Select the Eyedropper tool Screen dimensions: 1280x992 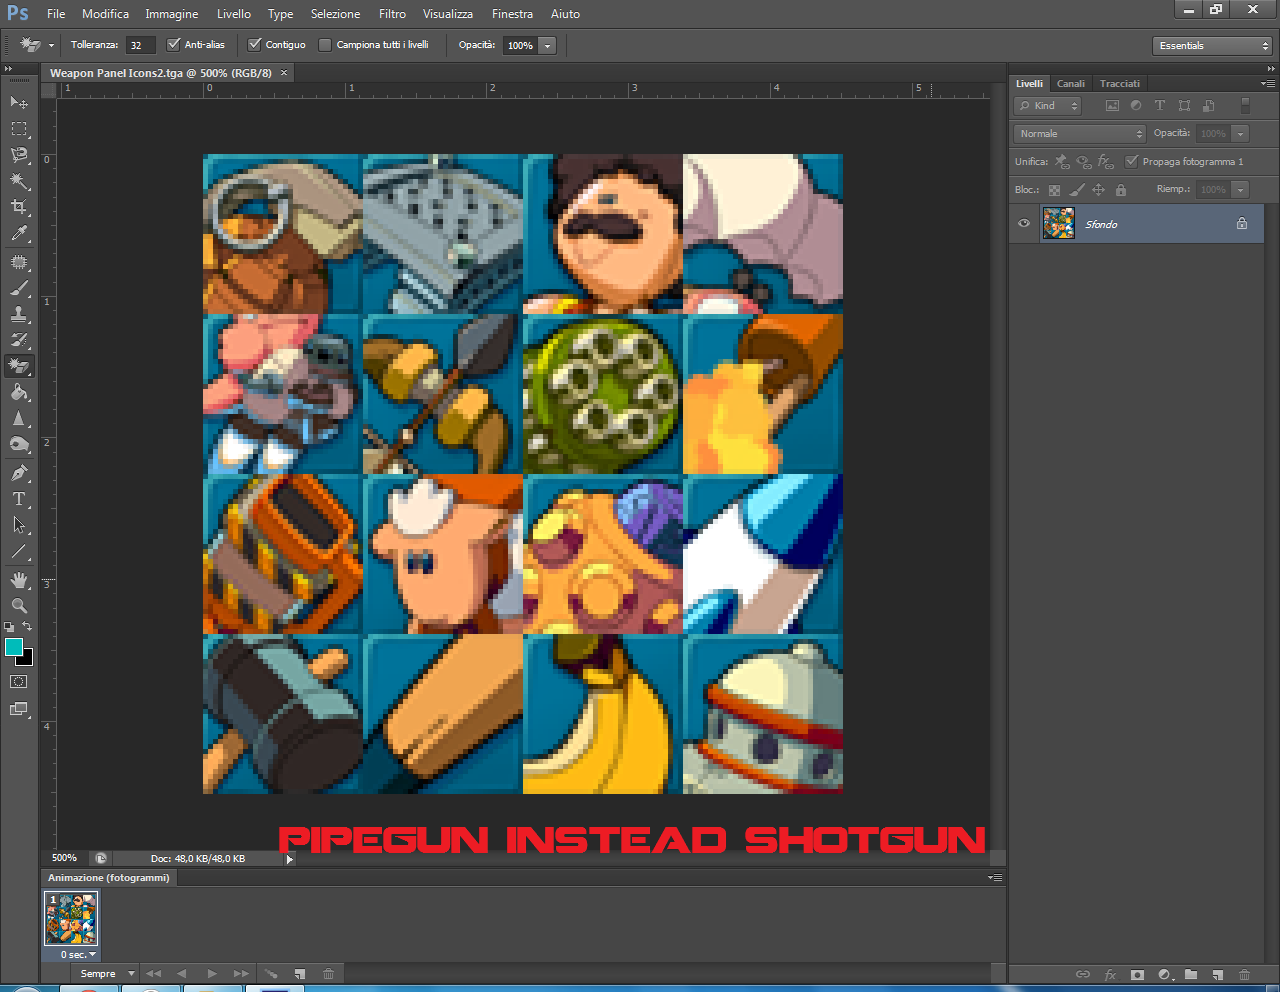point(19,234)
